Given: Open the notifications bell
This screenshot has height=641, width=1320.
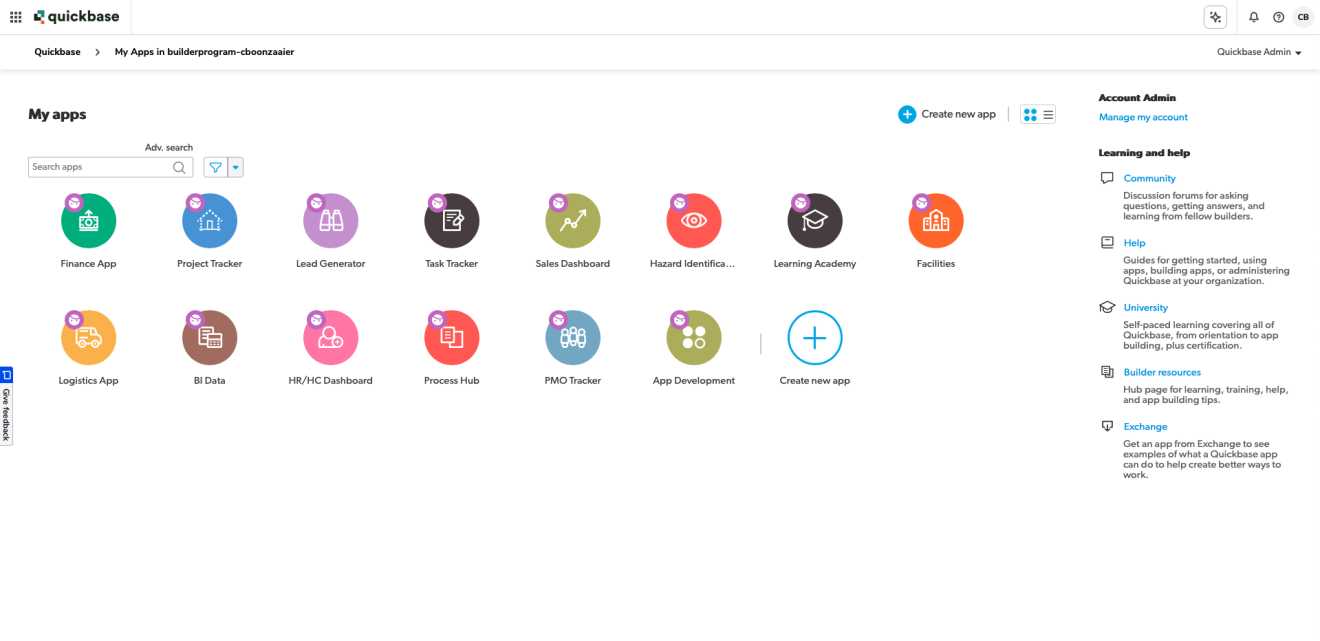Looking at the screenshot, I should [x=1253, y=17].
